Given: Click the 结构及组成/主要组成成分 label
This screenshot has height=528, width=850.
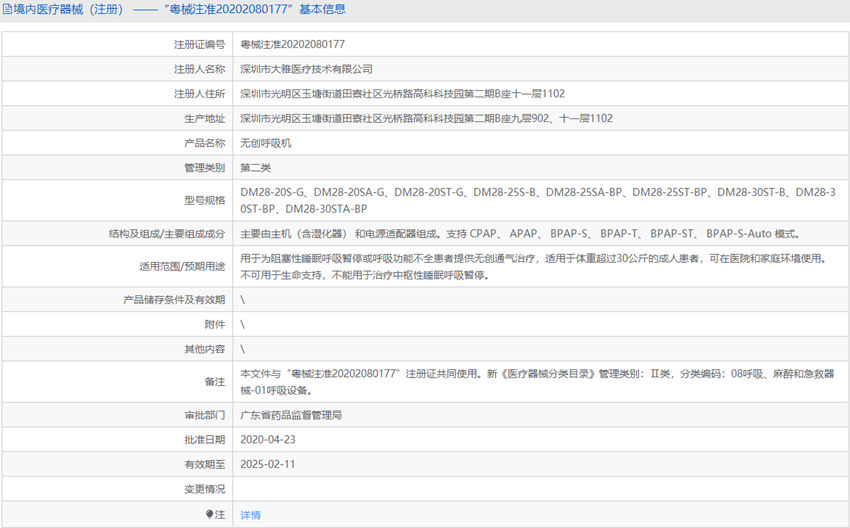Looking at the screenshot, I should (x=167, y=234).
